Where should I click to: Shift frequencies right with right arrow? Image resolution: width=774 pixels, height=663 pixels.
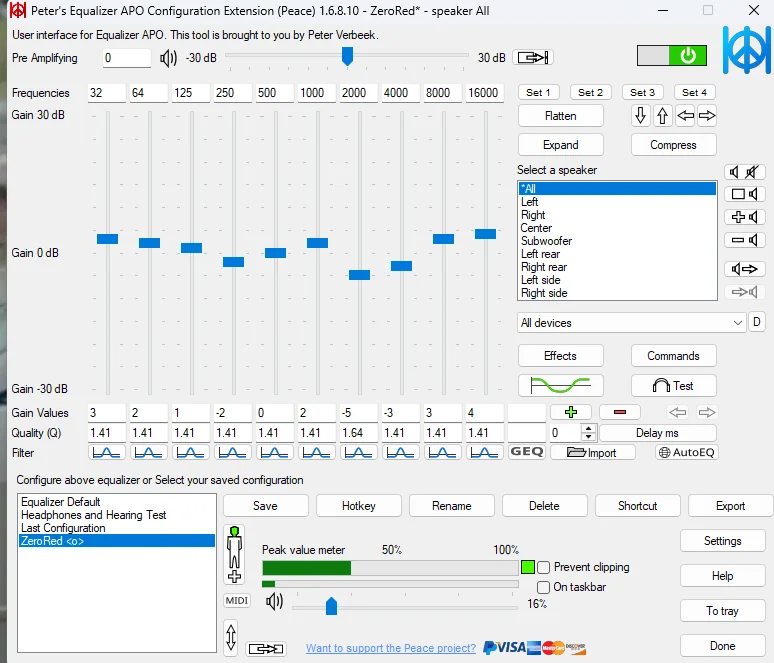pyautogui.click(x=707, y=116)
